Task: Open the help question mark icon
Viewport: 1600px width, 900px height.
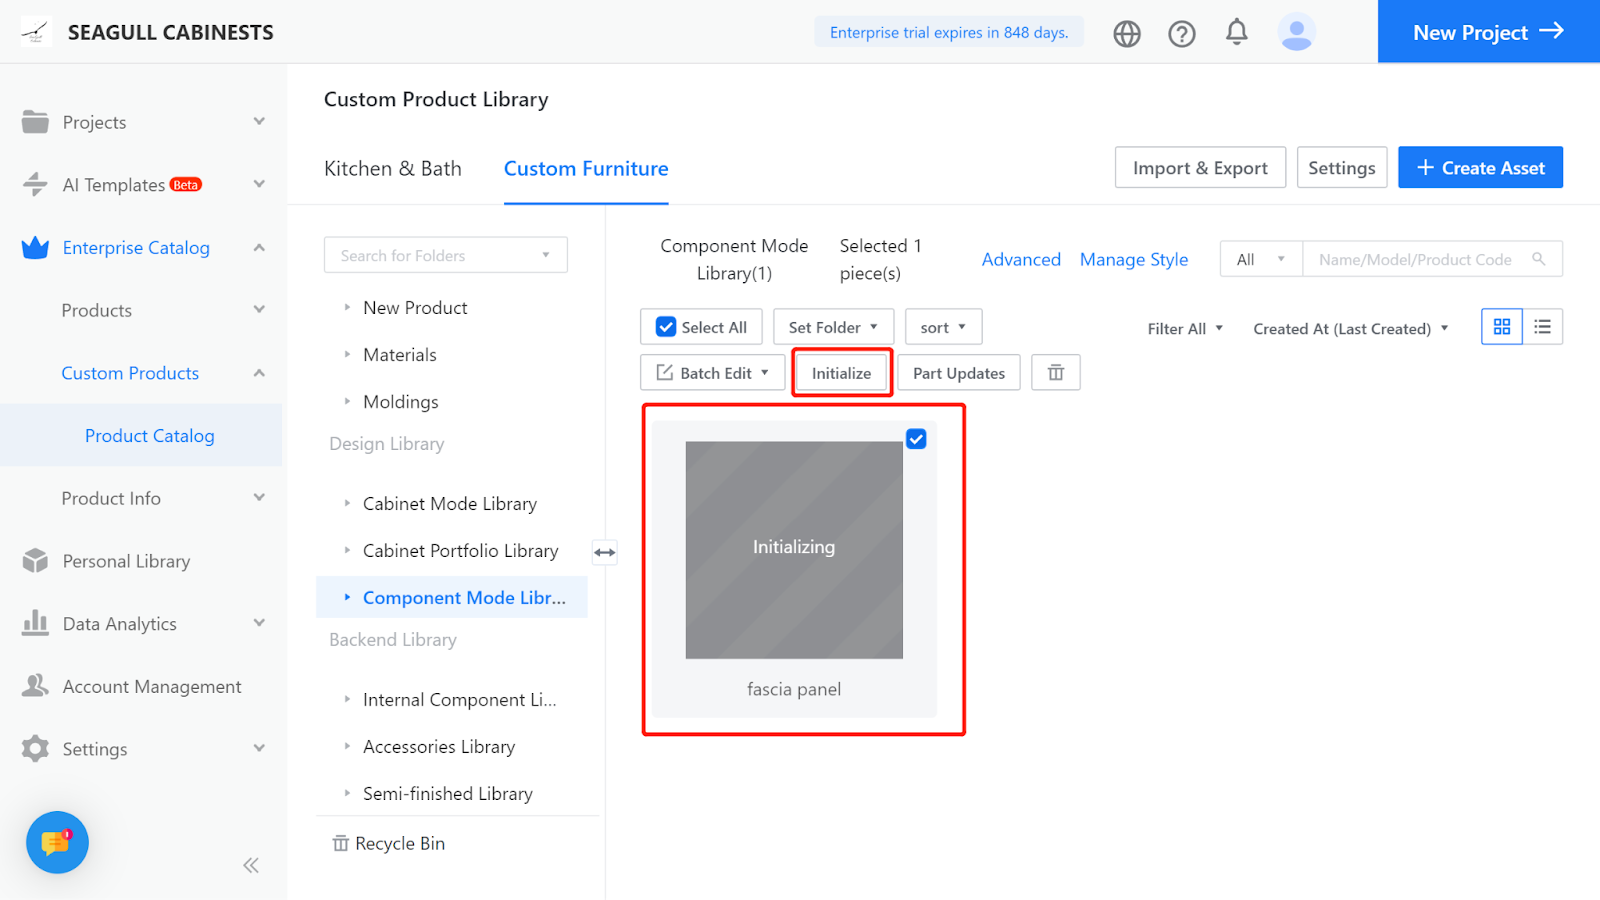Action: (x=1182, y=33)
